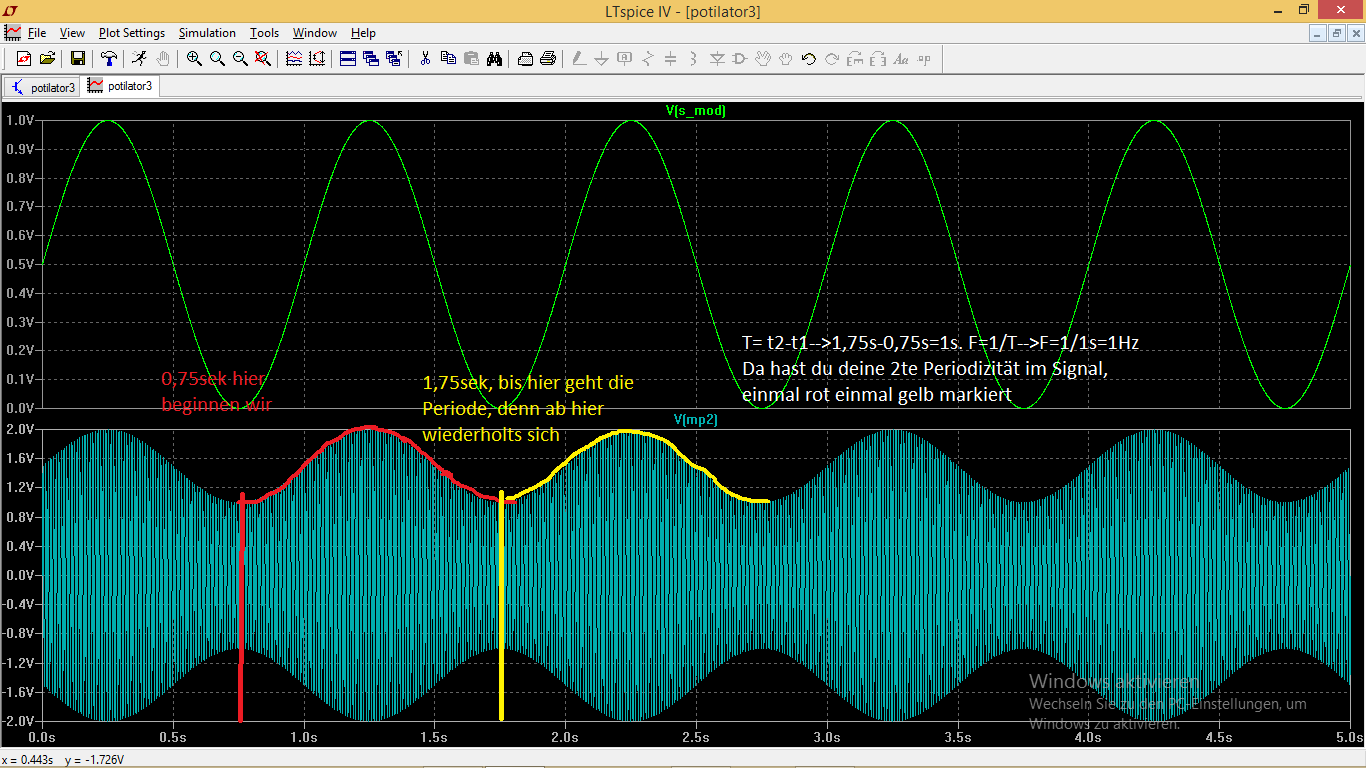The width and height of the screenshot is (1366, 768).
Task: Open a file with the folder icon
Action: point(47,59)
